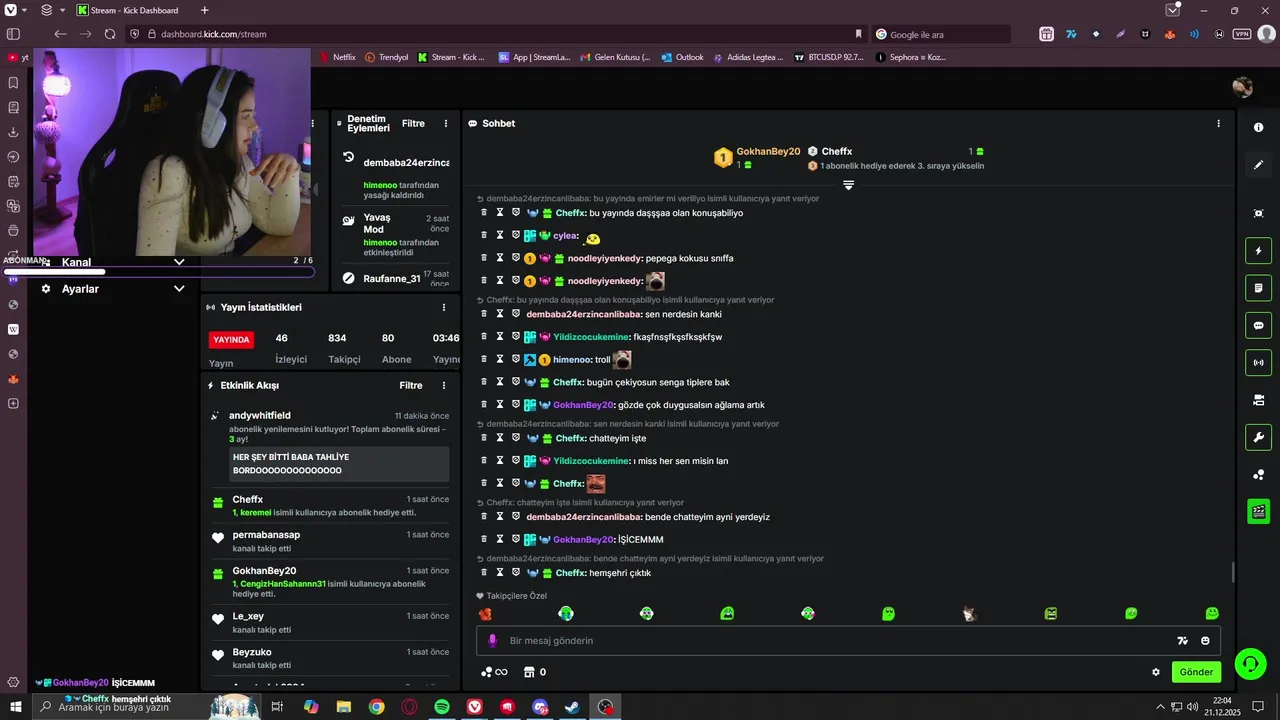Click the ABONMAN subscription goal progress bar

click(x=159, y=271)
